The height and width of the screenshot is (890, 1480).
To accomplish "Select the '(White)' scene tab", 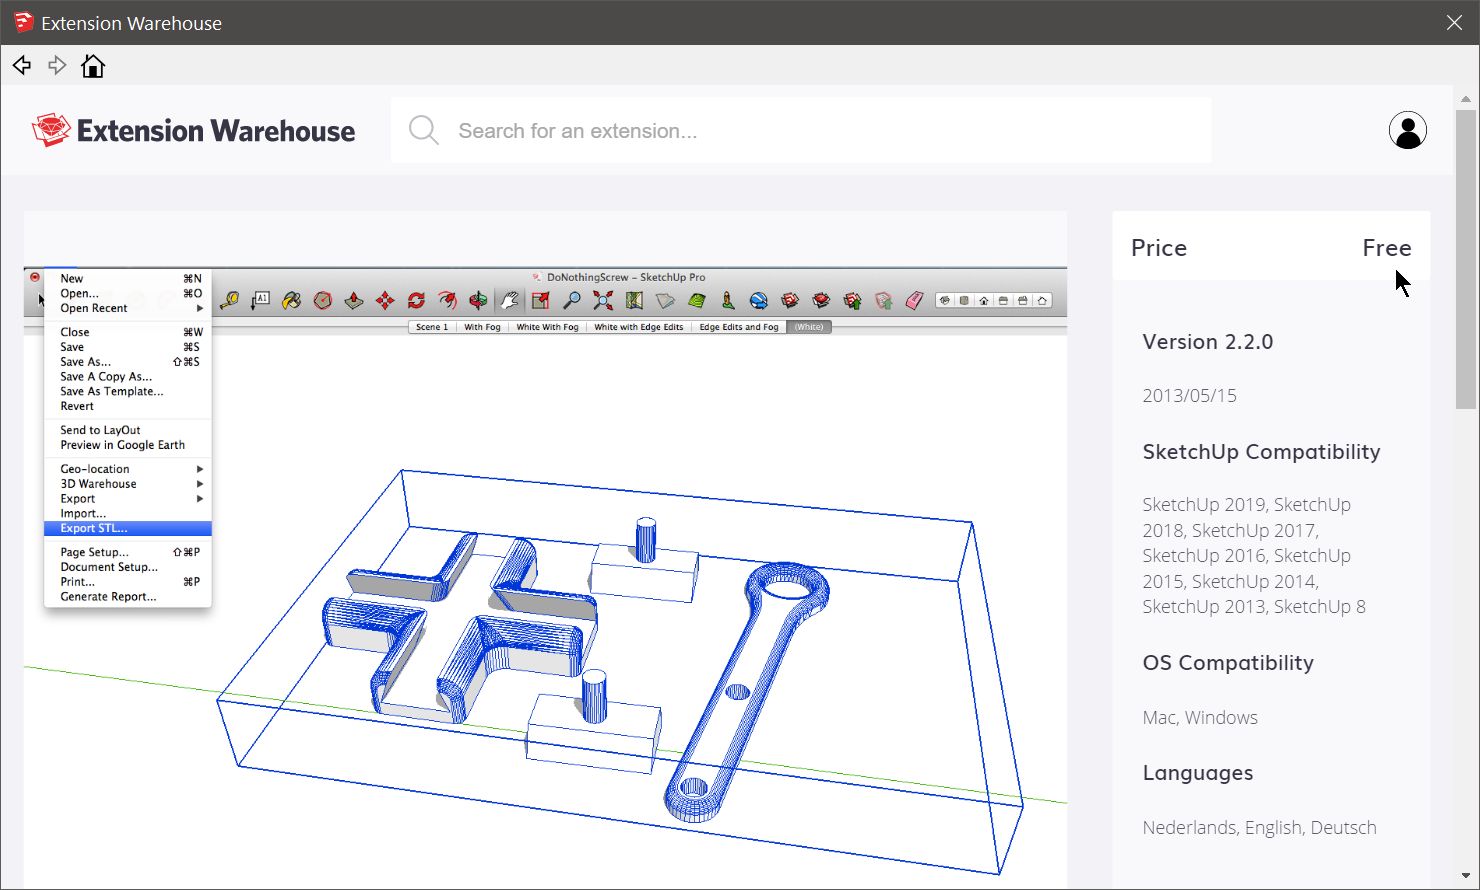I will pyautogui.click(x=809, y=327).
